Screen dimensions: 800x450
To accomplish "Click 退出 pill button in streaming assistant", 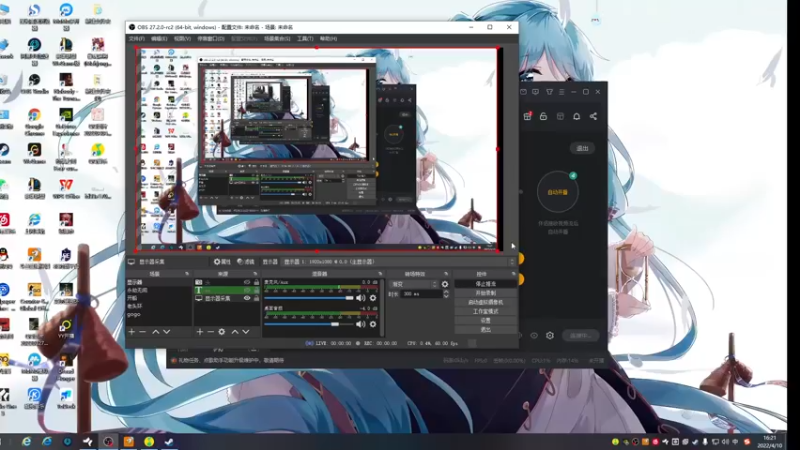I will [582, 148].
